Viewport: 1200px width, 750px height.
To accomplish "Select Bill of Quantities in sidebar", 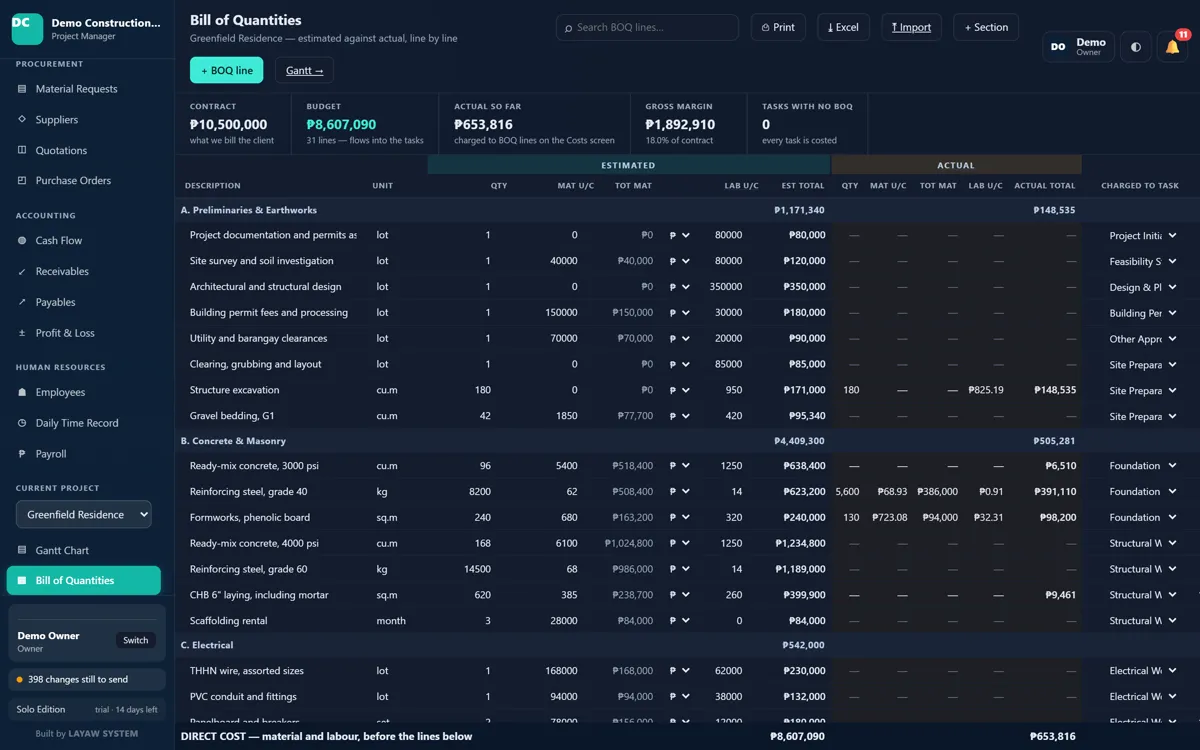I will [x=84, y=581].
